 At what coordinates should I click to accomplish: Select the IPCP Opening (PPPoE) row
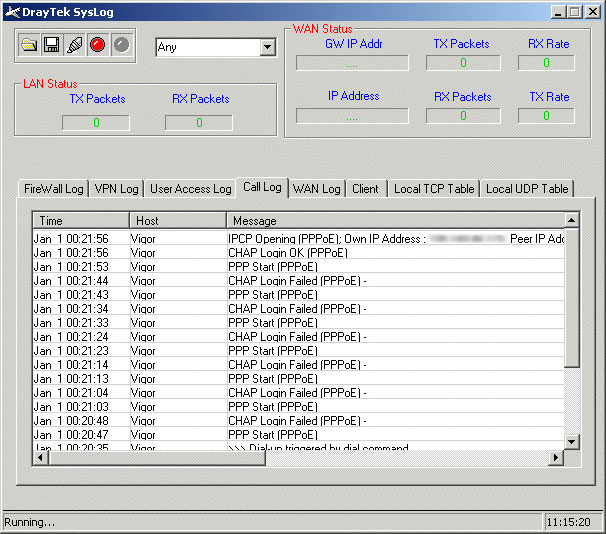(x=298, y=239)
